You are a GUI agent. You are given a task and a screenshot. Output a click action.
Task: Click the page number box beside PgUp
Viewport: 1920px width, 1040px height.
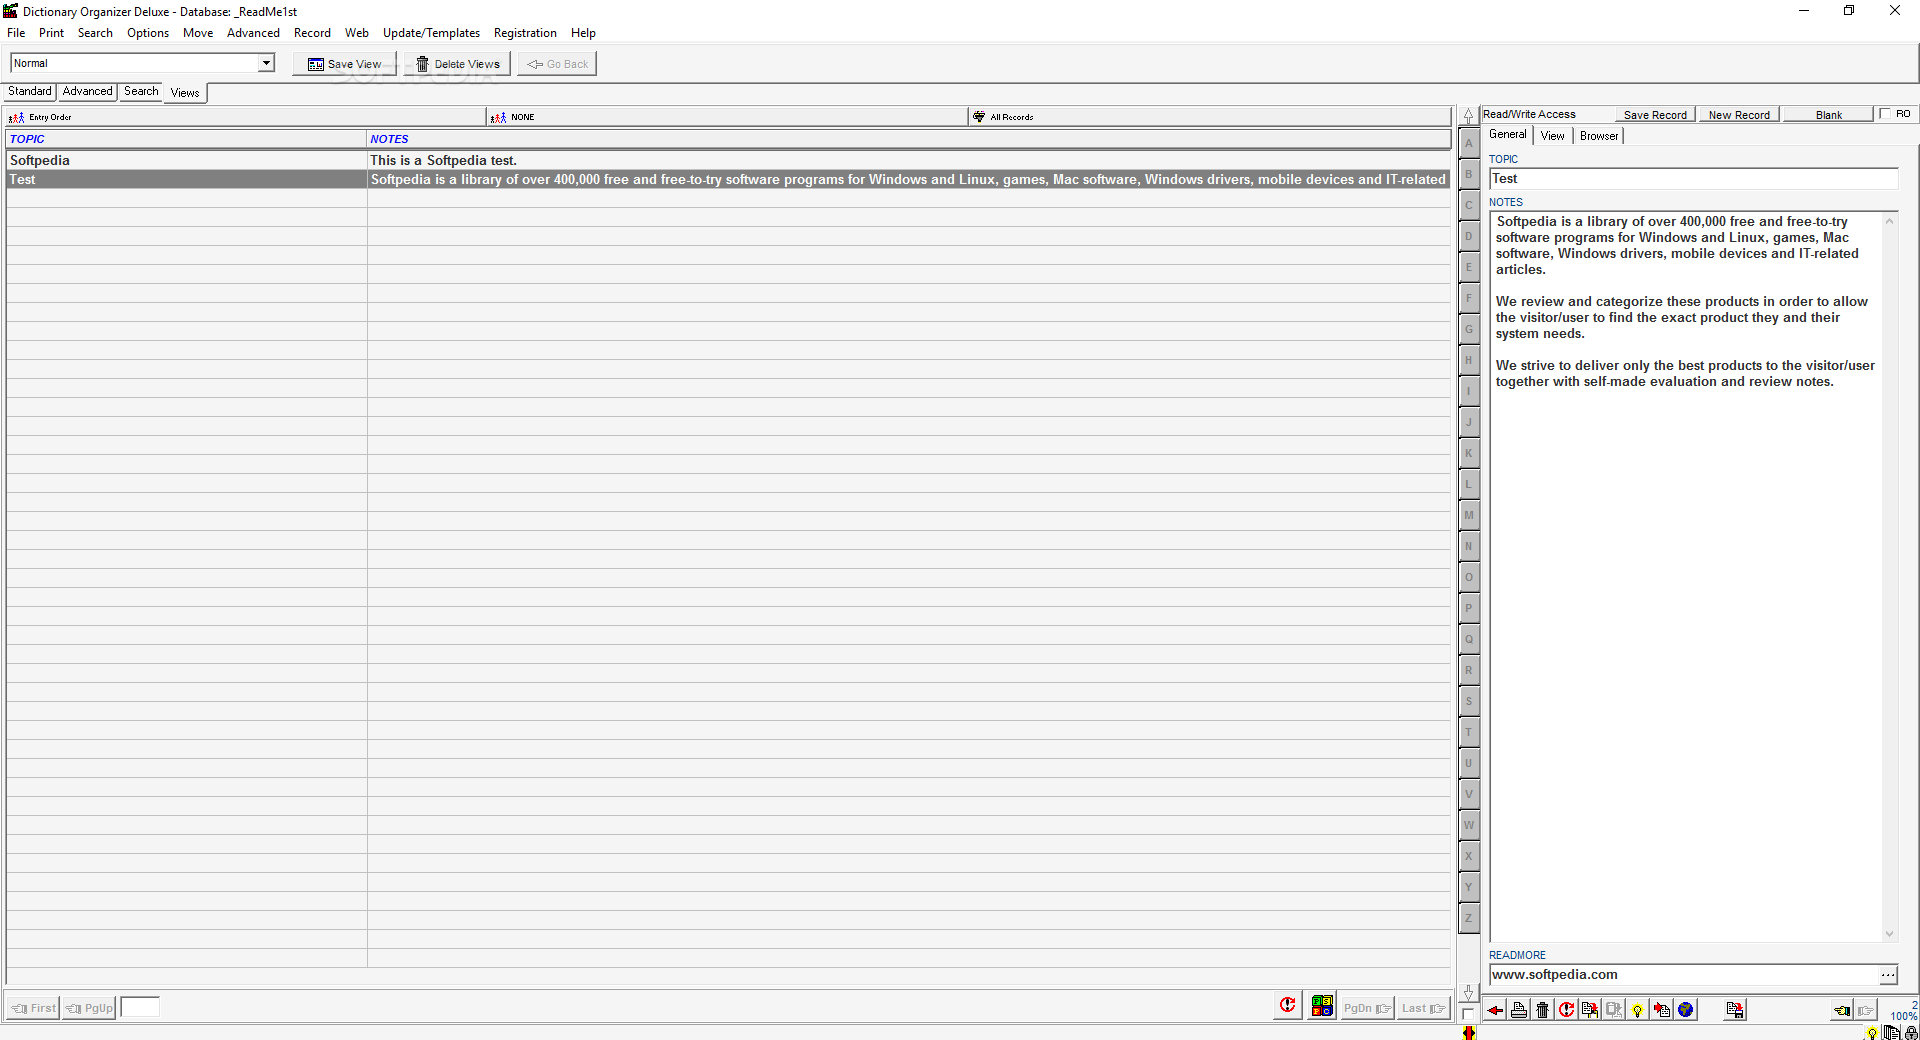coord(140,1007)
